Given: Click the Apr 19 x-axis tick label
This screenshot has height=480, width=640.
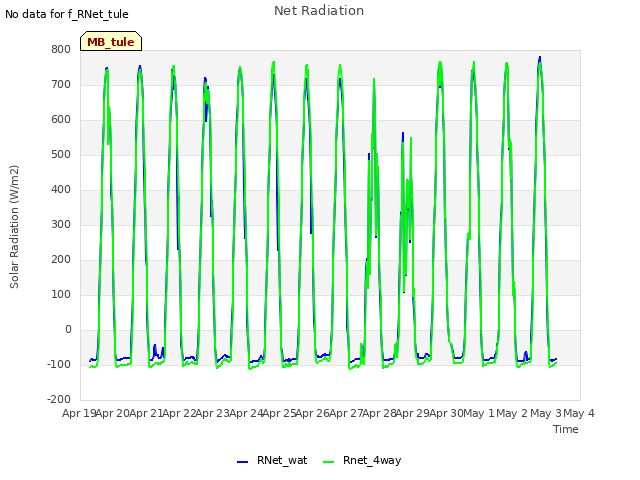Looking at the screenshot, I should pyautogui.click(x=80, y=413).
